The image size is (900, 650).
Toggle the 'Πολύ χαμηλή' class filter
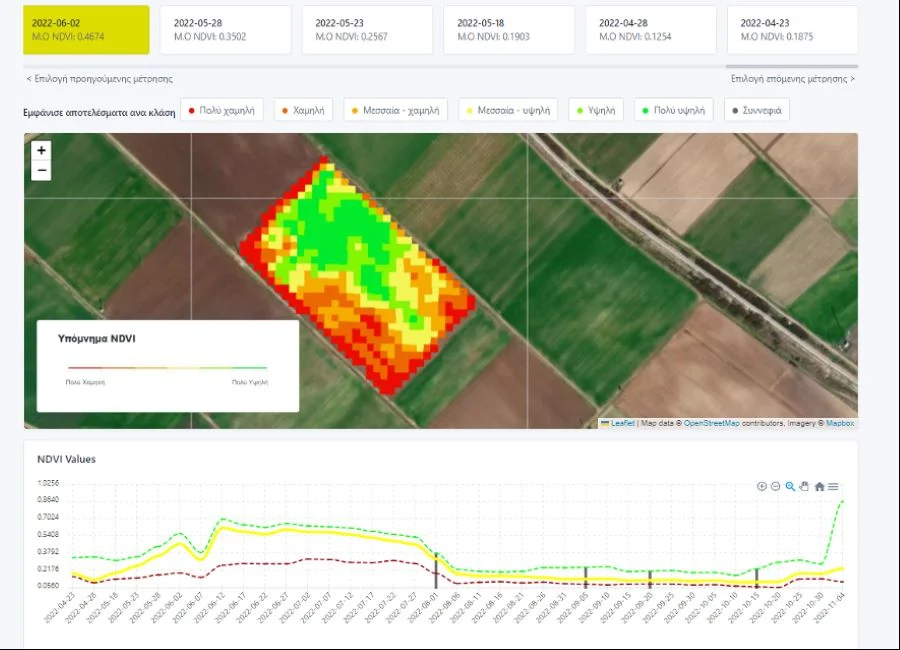point(222,111)
